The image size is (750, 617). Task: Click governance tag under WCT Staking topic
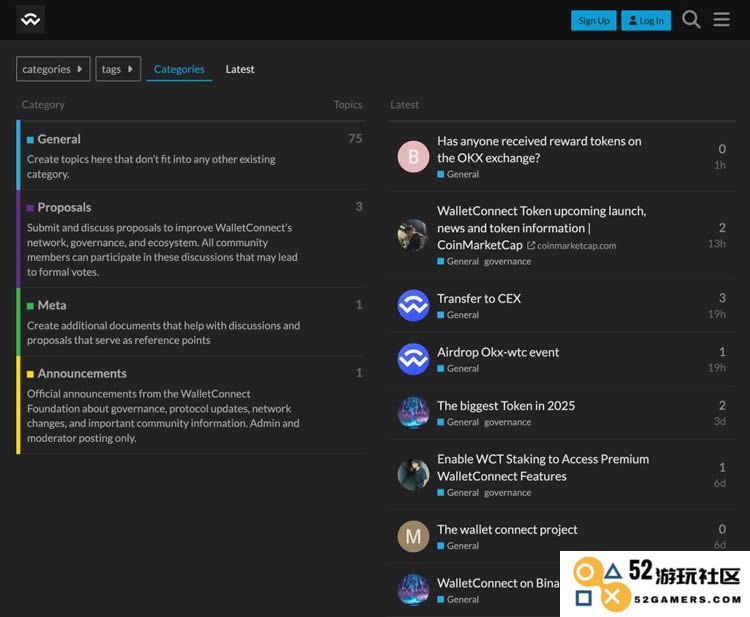(x=507, y=492)
